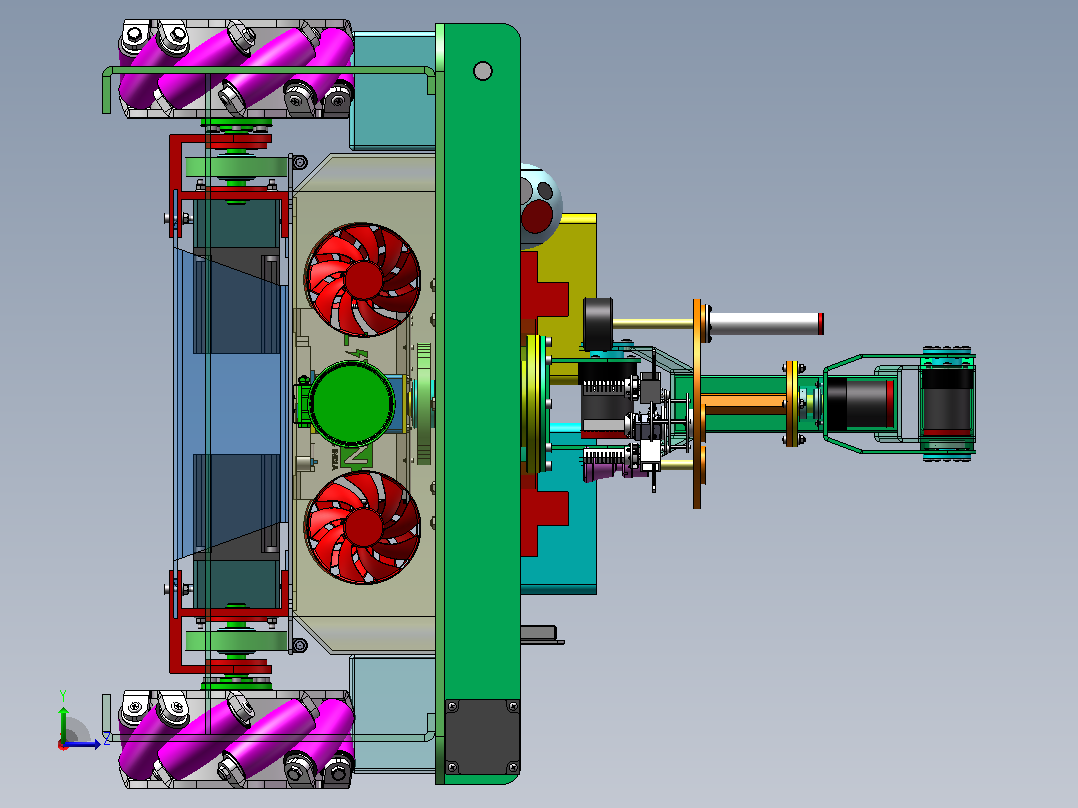The width and height of the screenshot is (1078, 808).
Task: Select the dark gray square plate with four screws
Action: (x=482, y=737)
